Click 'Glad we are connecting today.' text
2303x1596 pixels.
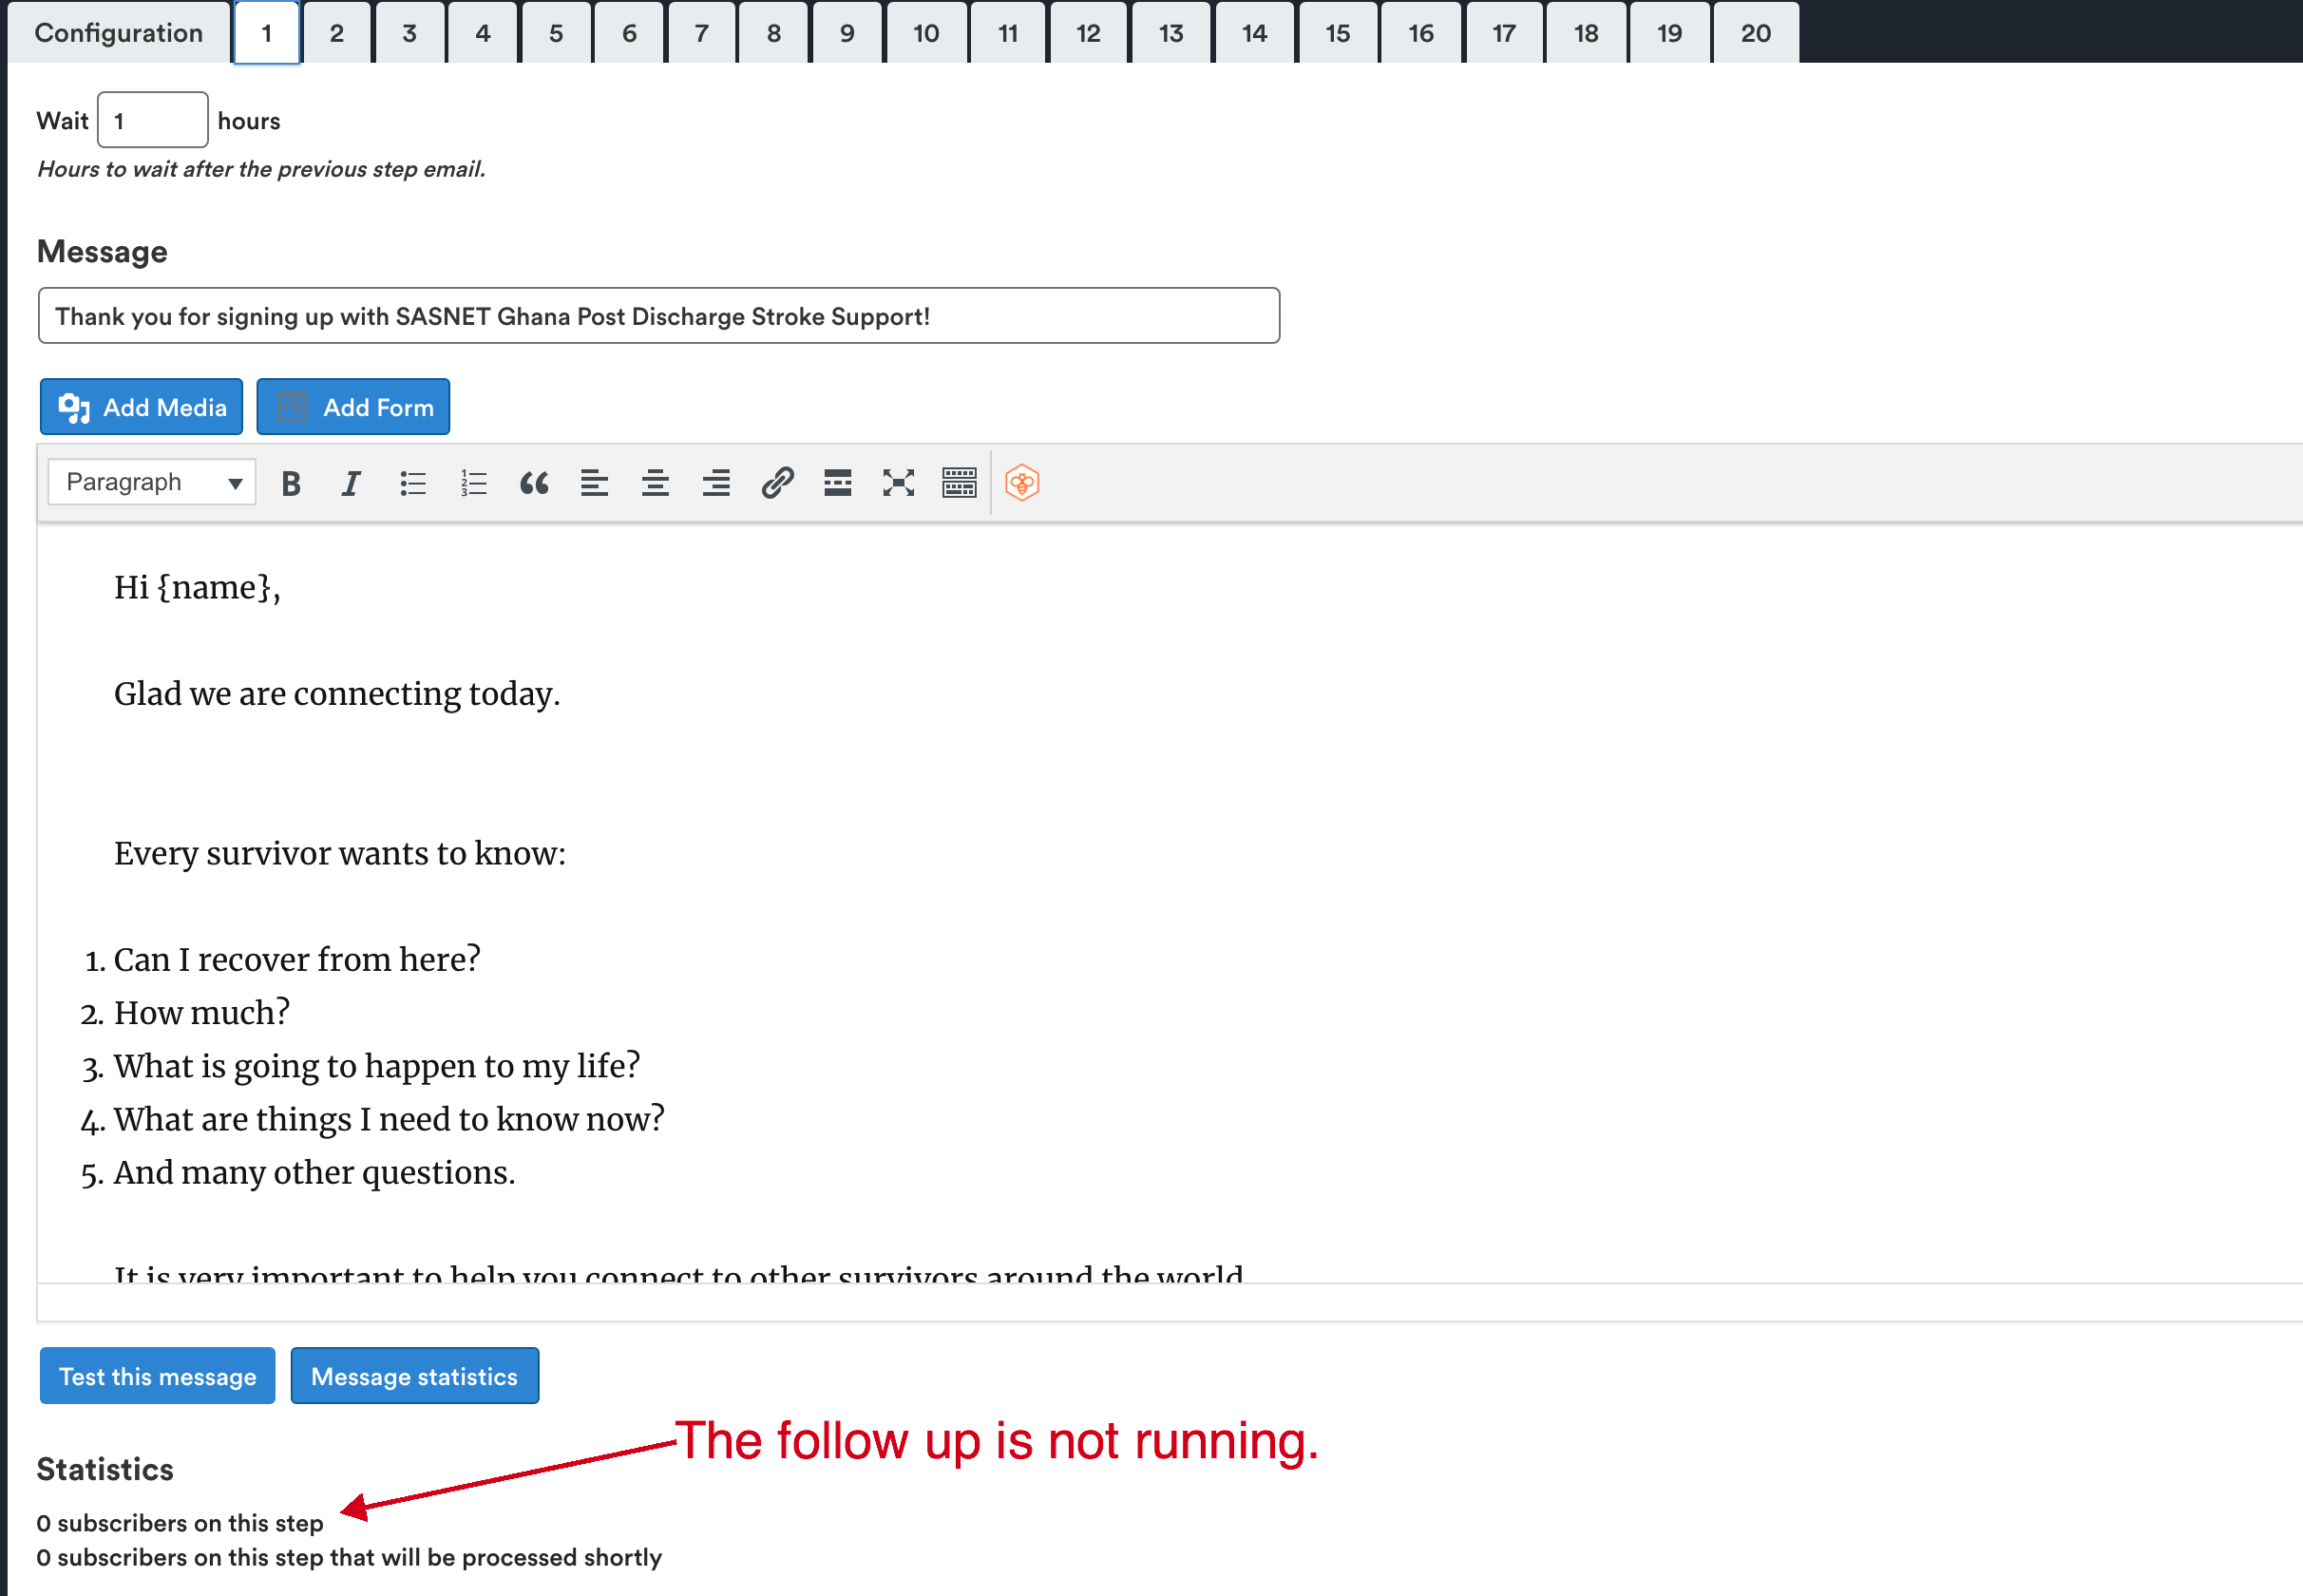click(337, 693)
